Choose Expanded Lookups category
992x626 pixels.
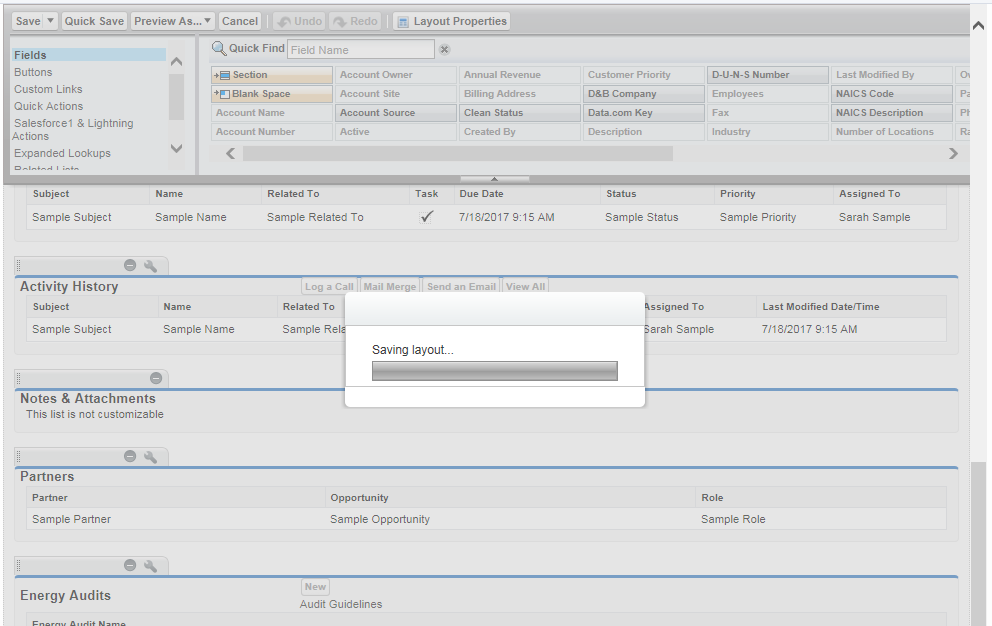pos(62,153)
